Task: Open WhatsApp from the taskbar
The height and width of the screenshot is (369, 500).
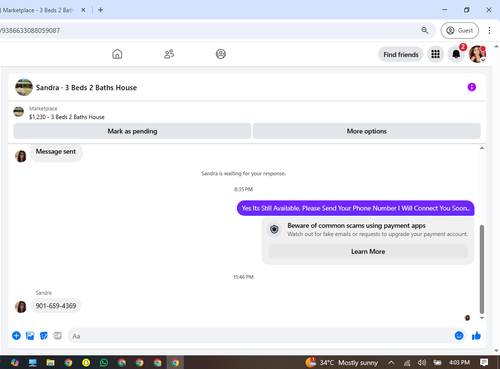Action: tap(104, 362)
